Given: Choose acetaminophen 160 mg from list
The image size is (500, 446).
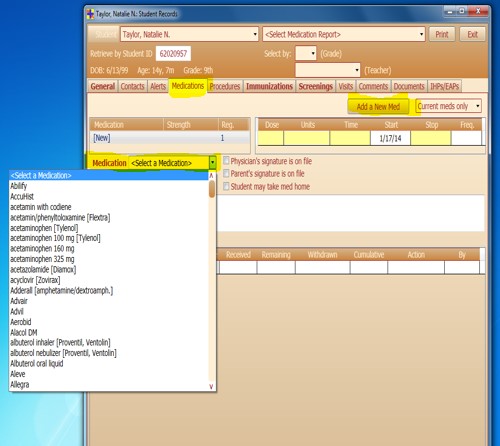Looking at the screenshot, I should tap(109, 248).
